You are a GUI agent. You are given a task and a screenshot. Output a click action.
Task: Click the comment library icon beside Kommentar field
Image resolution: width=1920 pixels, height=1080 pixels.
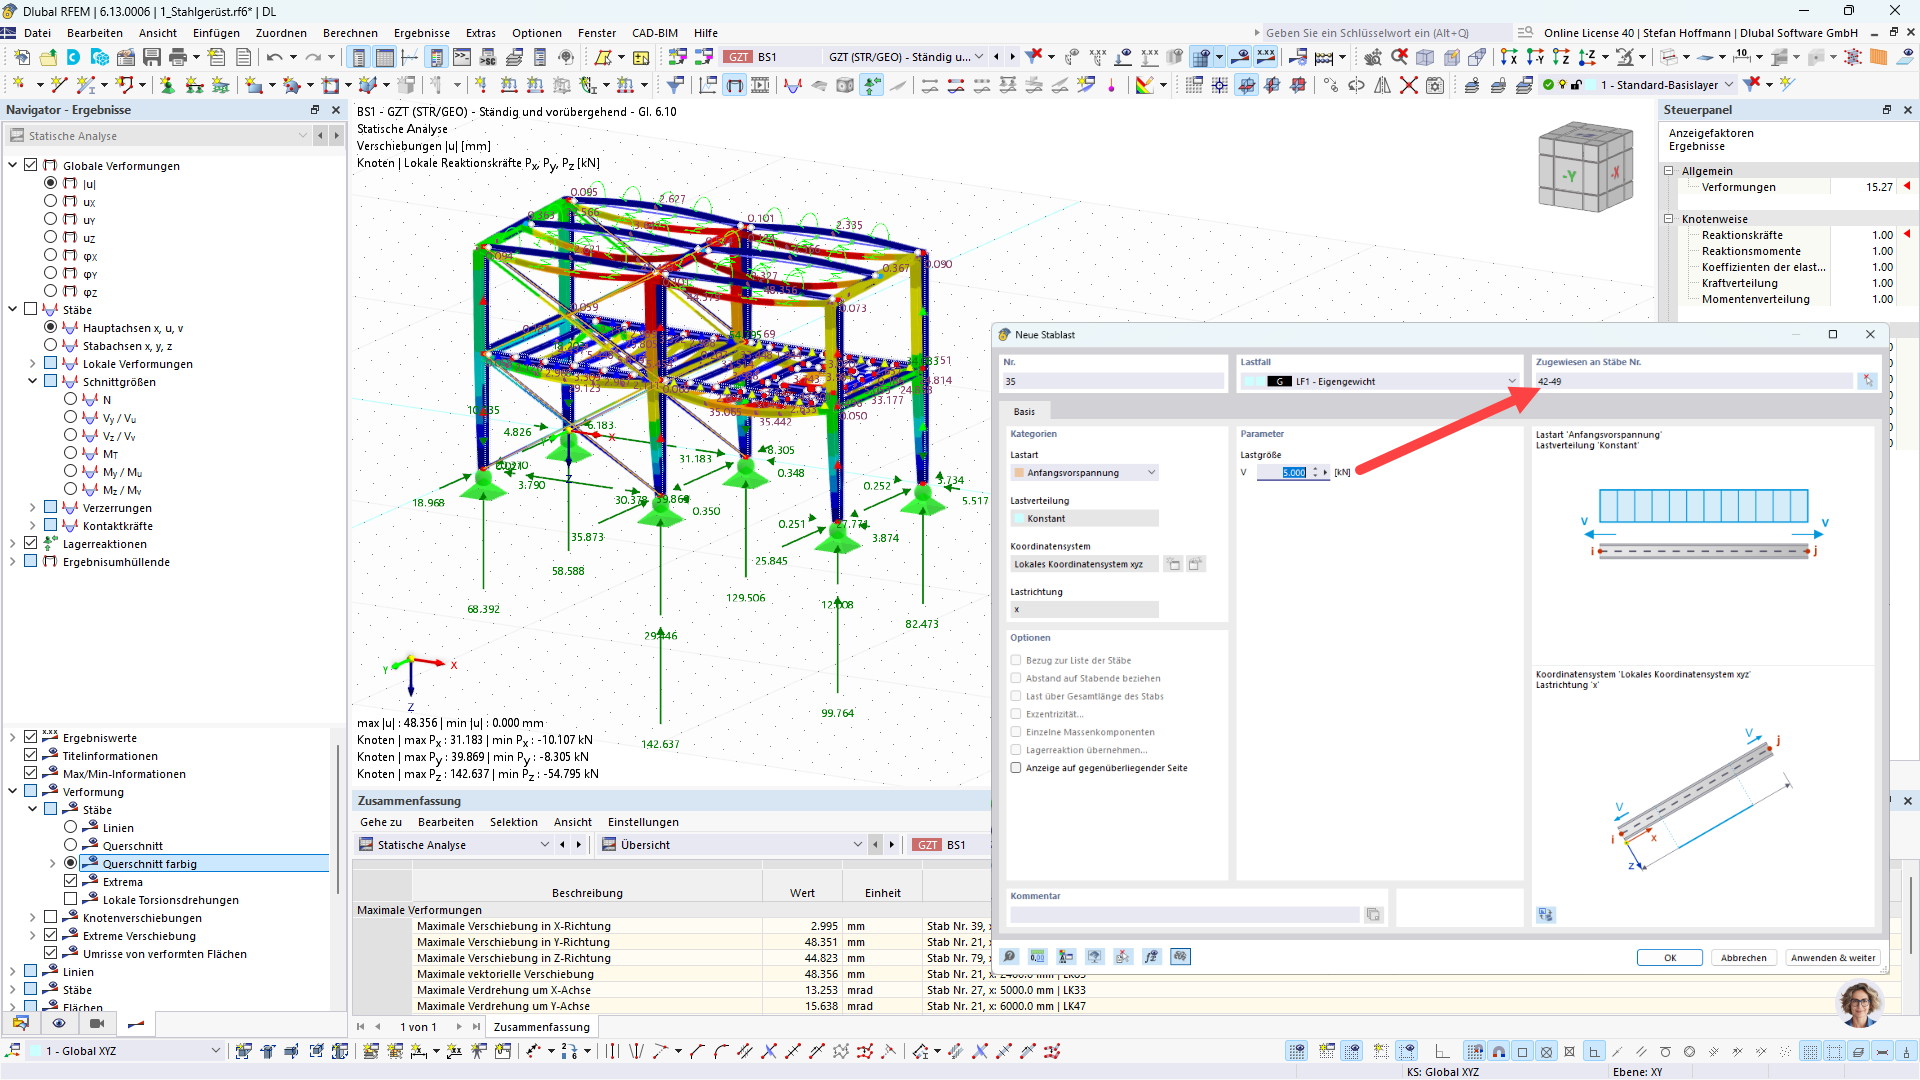tap(1373, 914)
